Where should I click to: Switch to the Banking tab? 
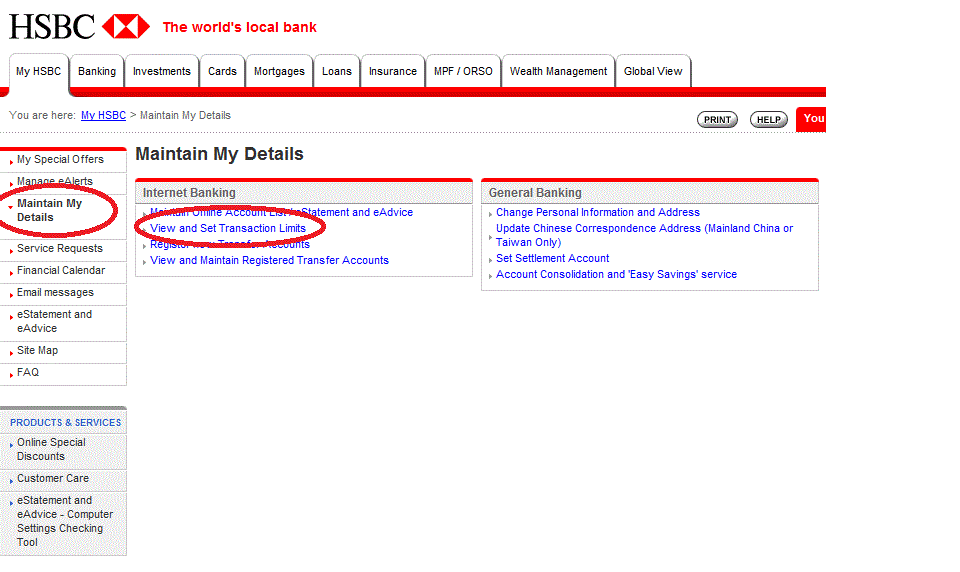(97, 72)
